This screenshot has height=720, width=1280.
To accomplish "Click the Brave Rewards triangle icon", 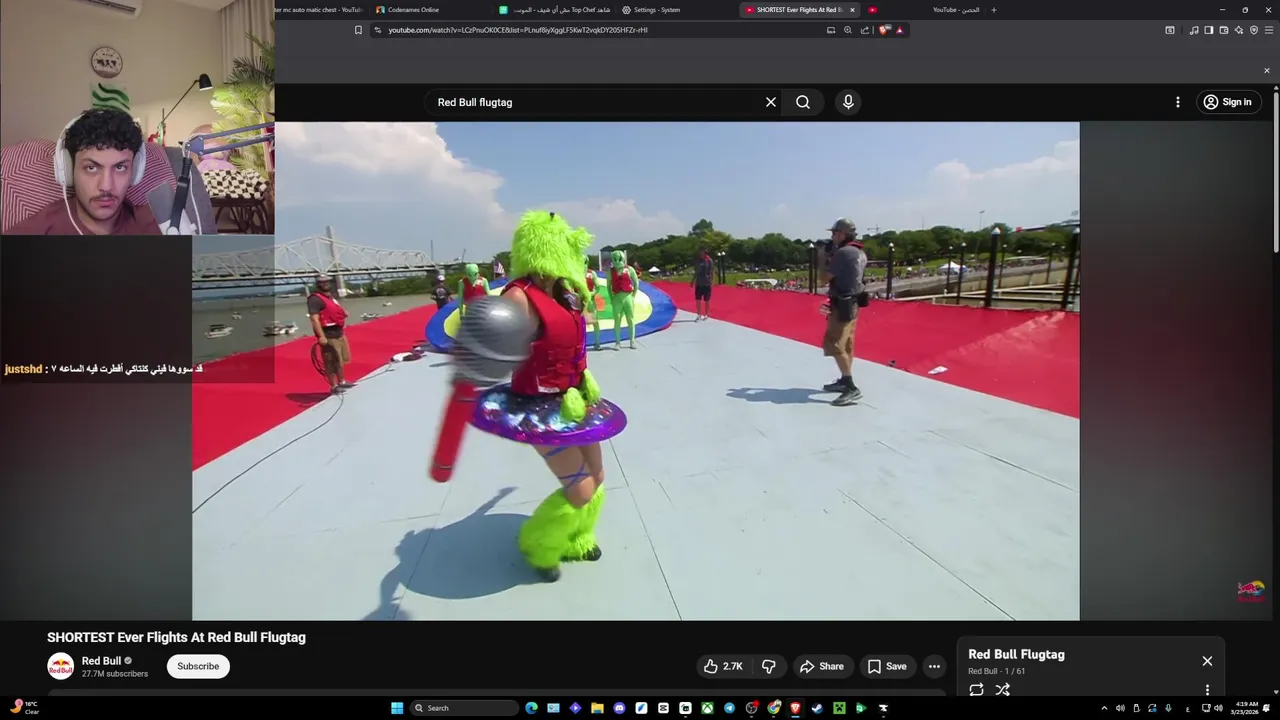I will click(899, 30).
